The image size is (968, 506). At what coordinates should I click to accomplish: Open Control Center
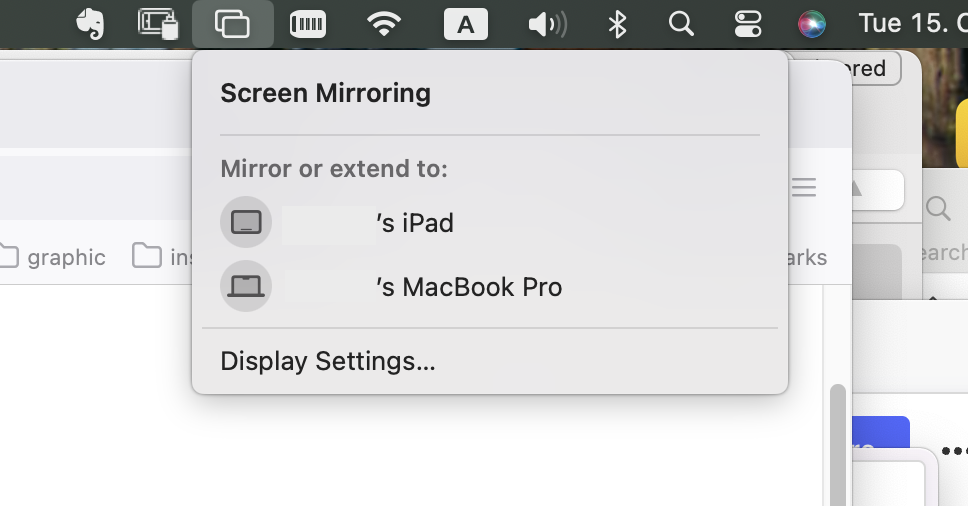pos(748,24)
